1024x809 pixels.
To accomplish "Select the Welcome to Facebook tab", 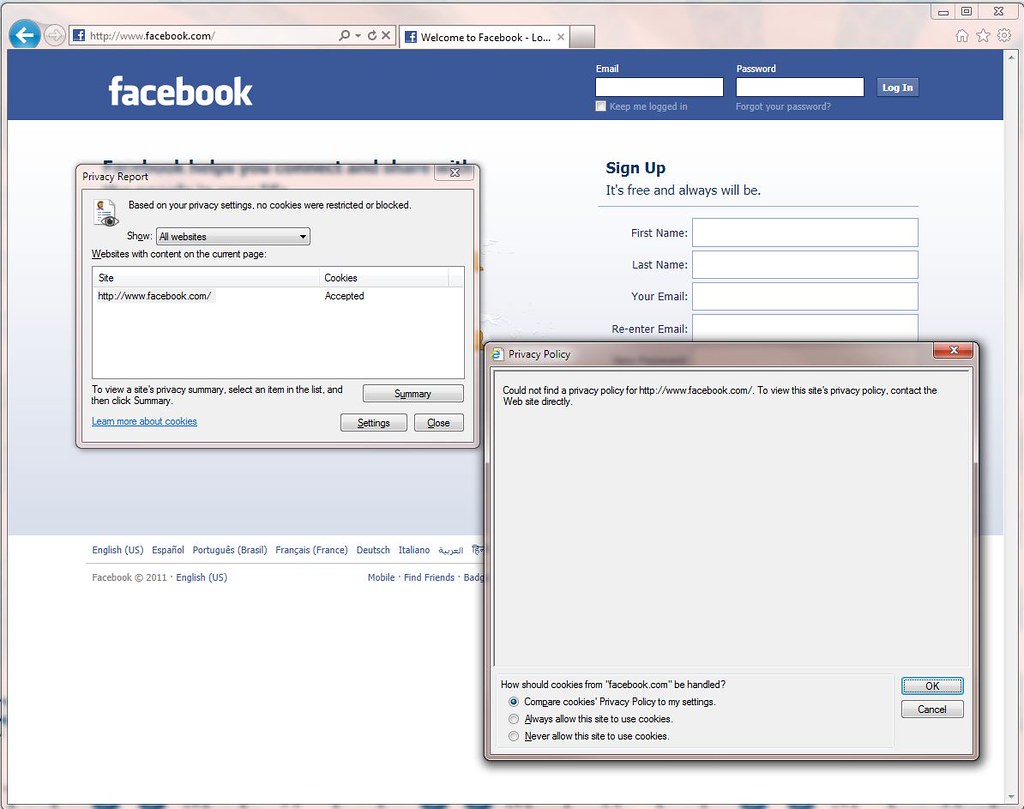I will pyautogui.click(x=484, y=37).
